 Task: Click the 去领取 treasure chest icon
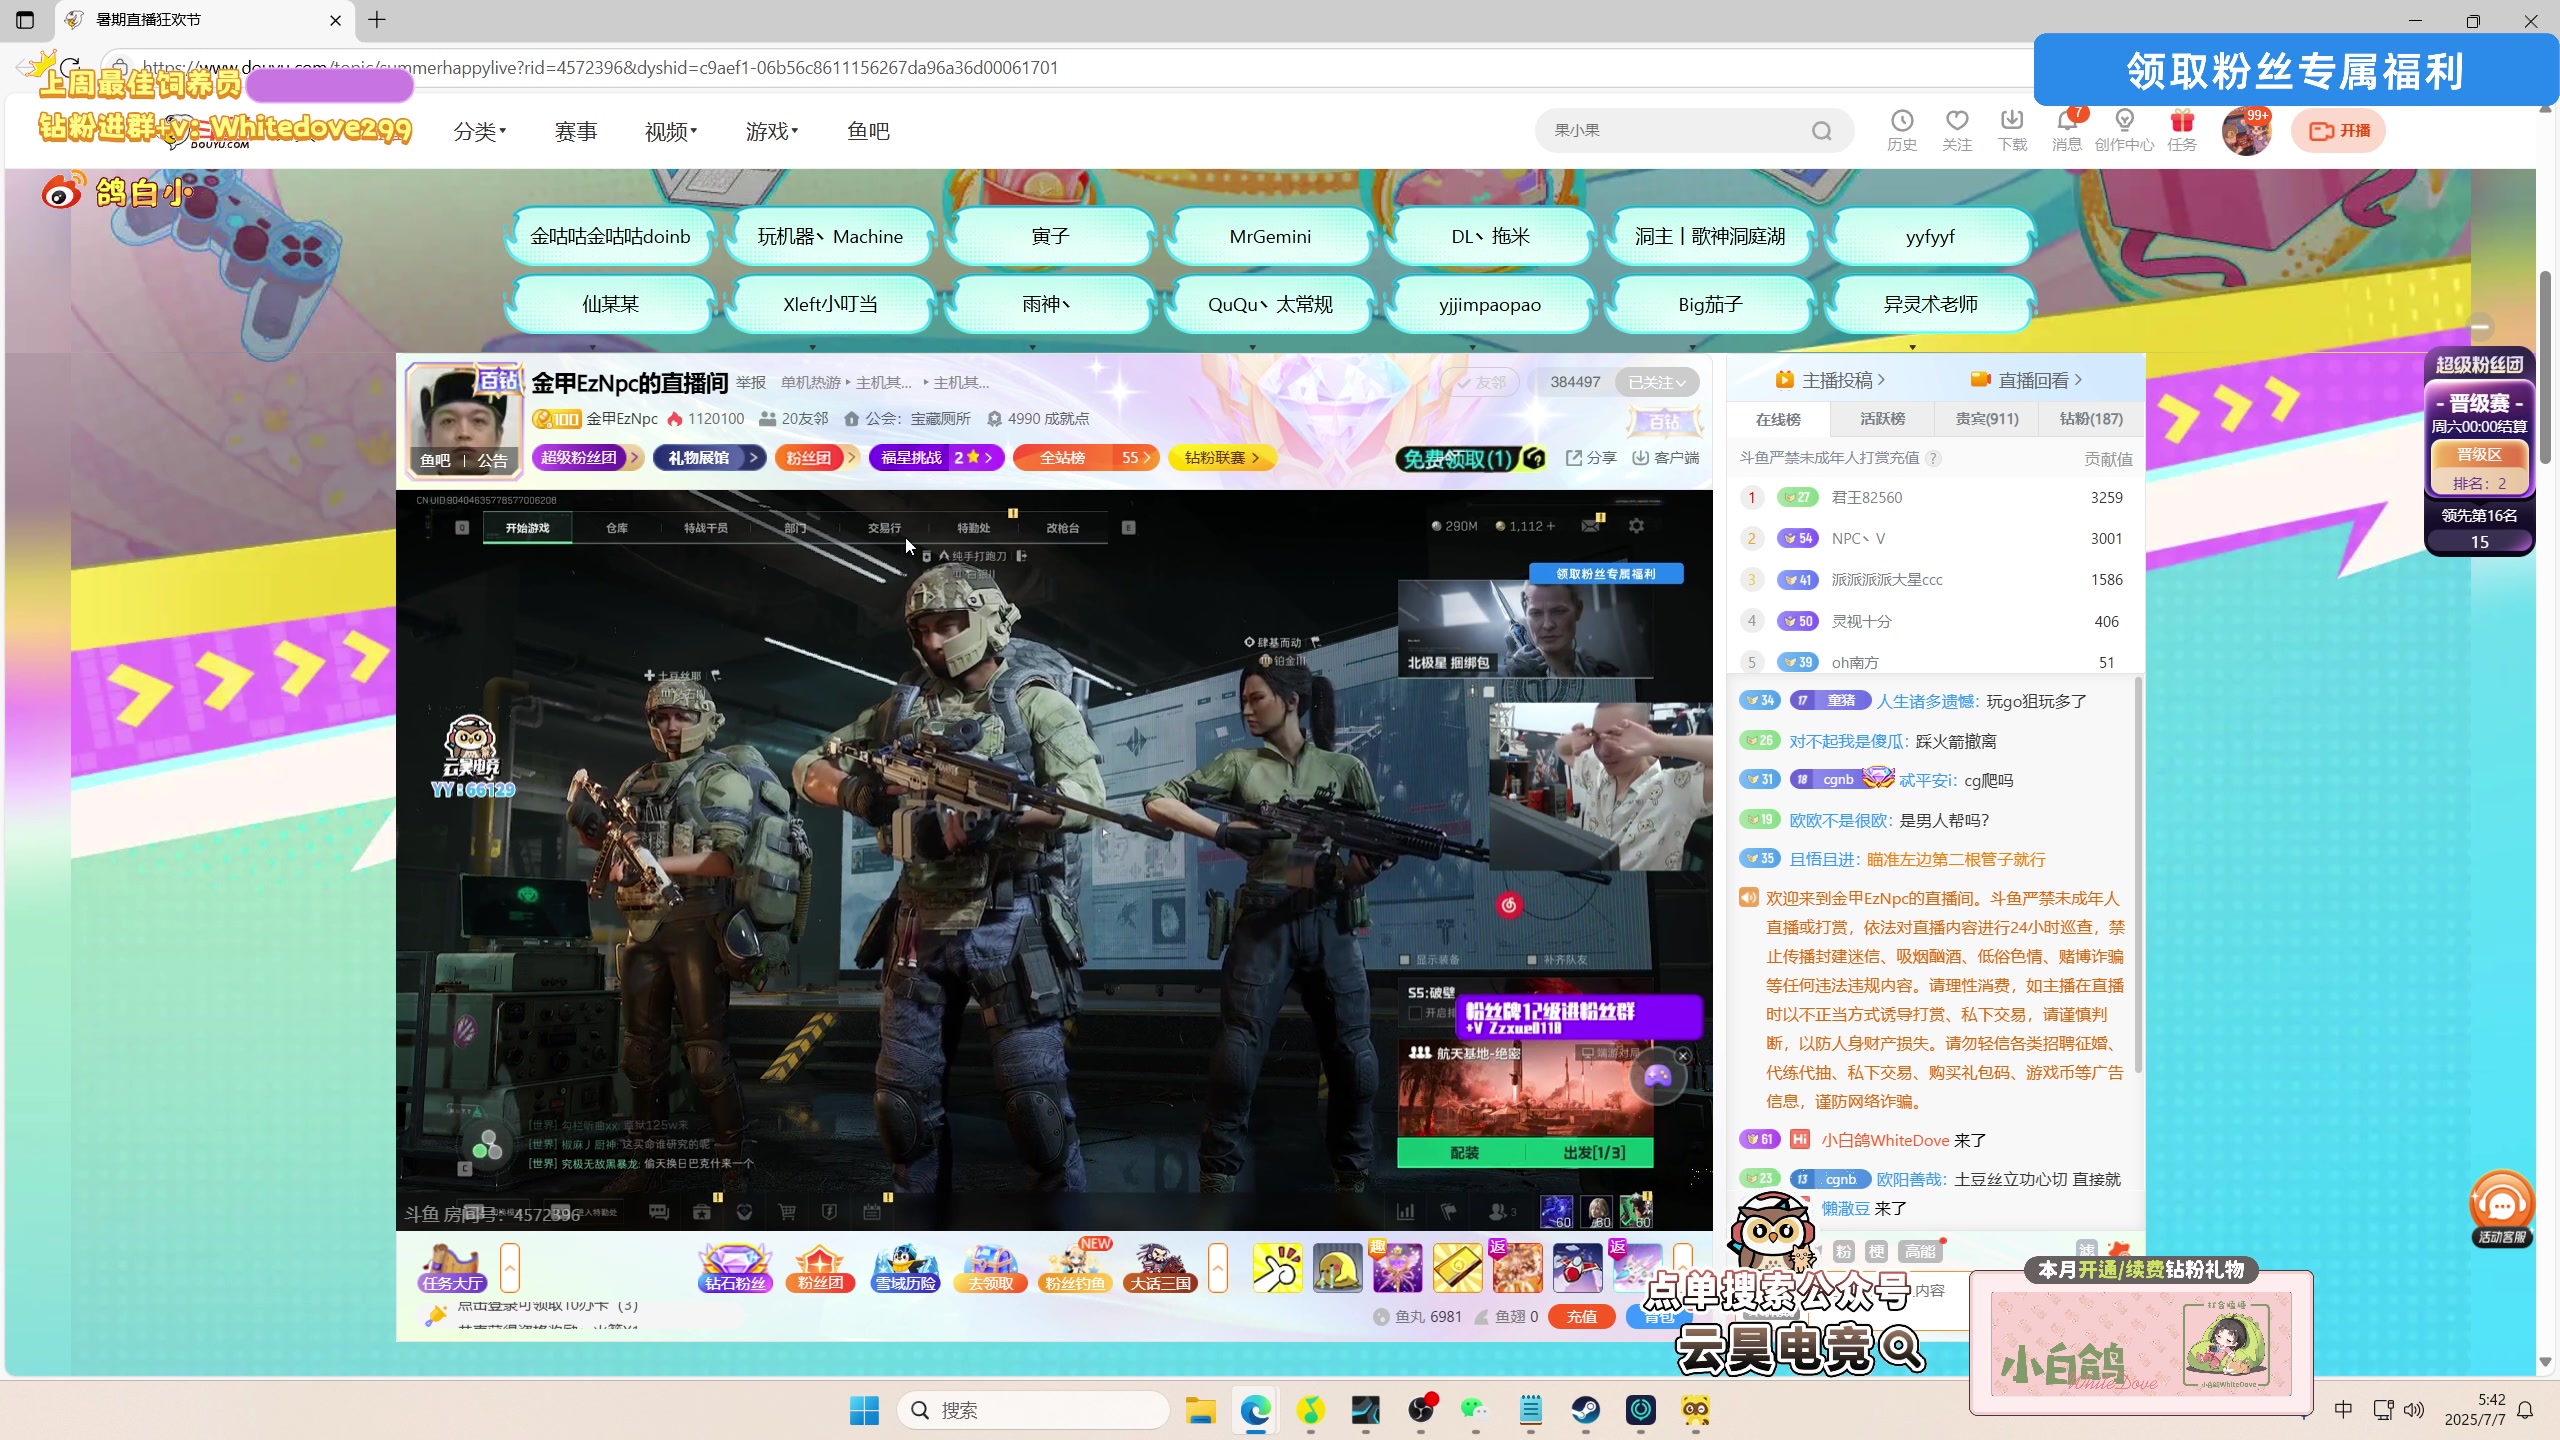(990, 1268)
